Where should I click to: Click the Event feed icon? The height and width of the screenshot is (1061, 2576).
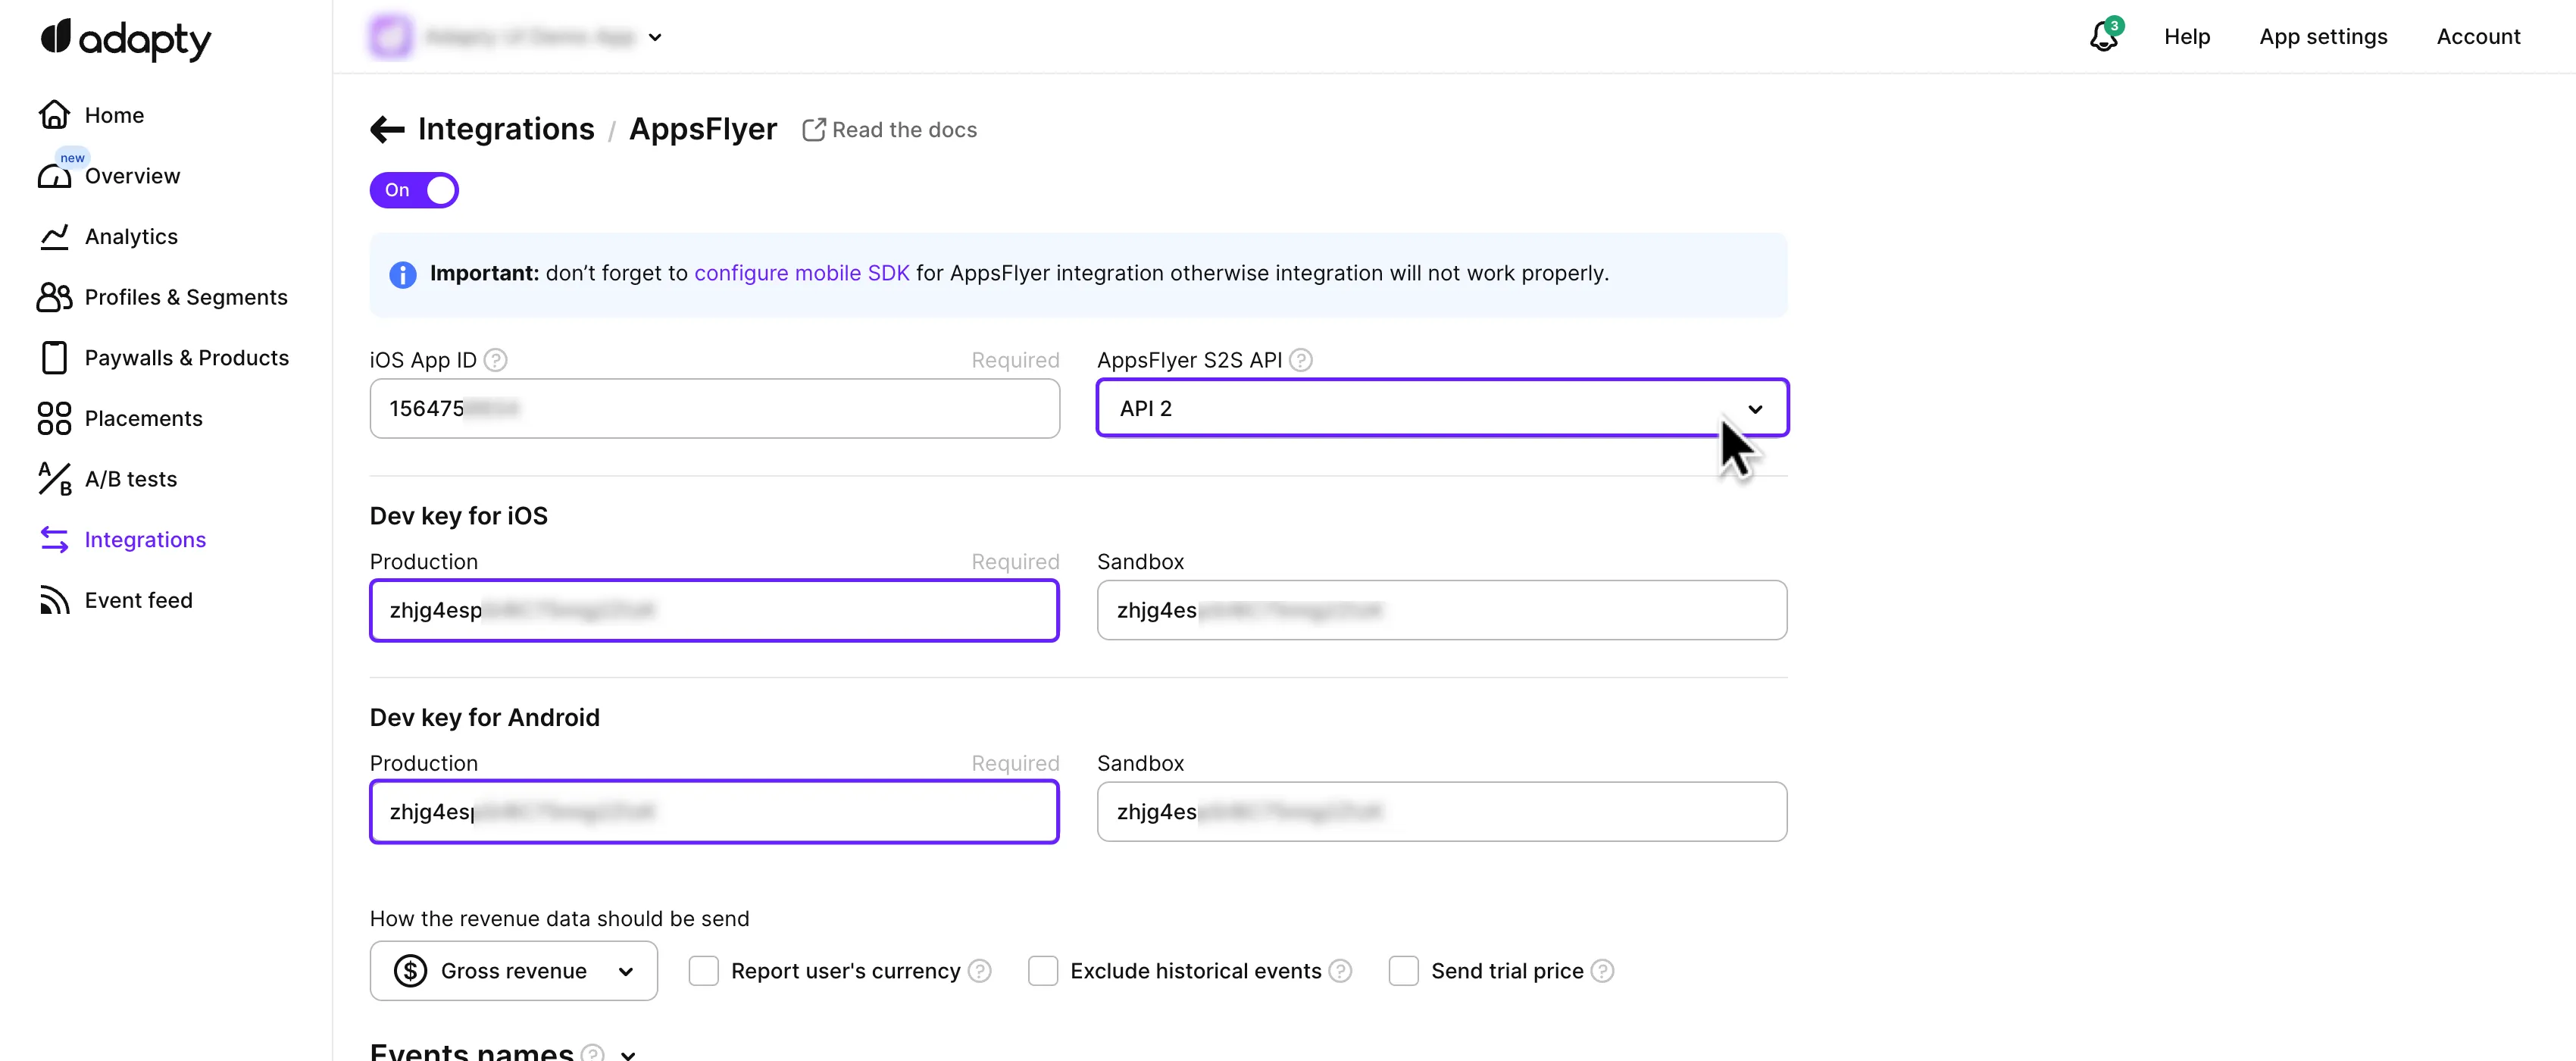click(54, 600)
